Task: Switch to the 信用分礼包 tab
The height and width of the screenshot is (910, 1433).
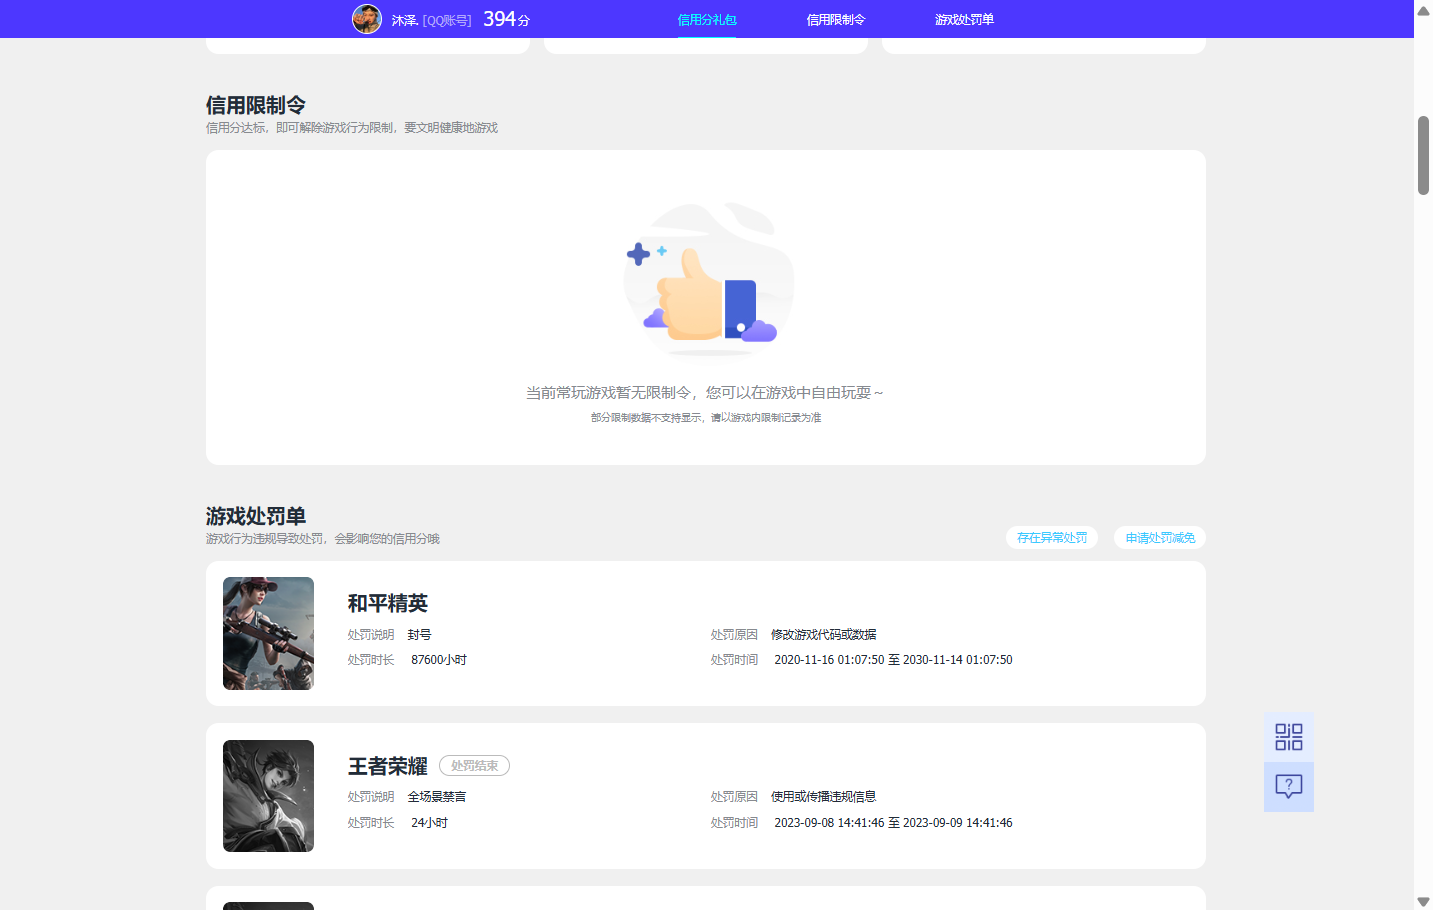Action: tap(707, 18)
